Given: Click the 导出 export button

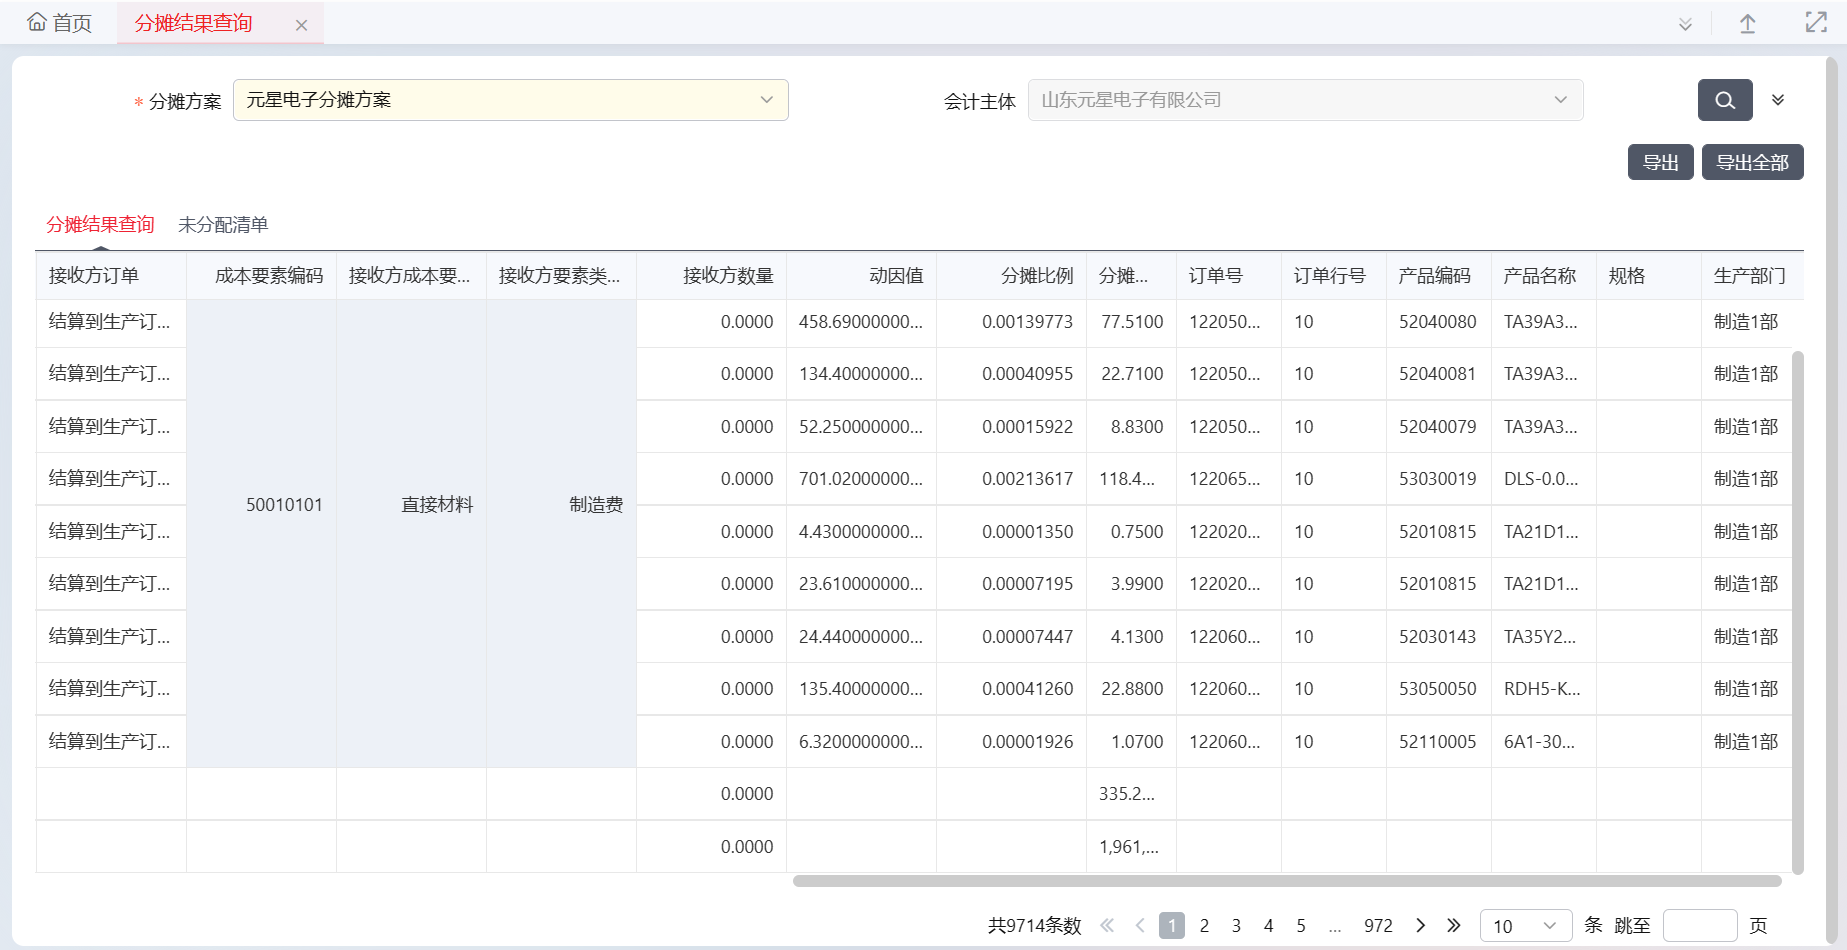Looking at the screenshot, I should click(1660, 161).
